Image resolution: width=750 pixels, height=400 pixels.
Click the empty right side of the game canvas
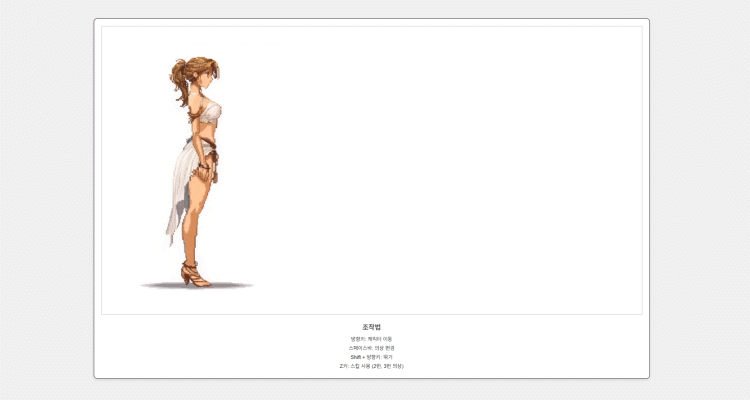tap(560, 170)
